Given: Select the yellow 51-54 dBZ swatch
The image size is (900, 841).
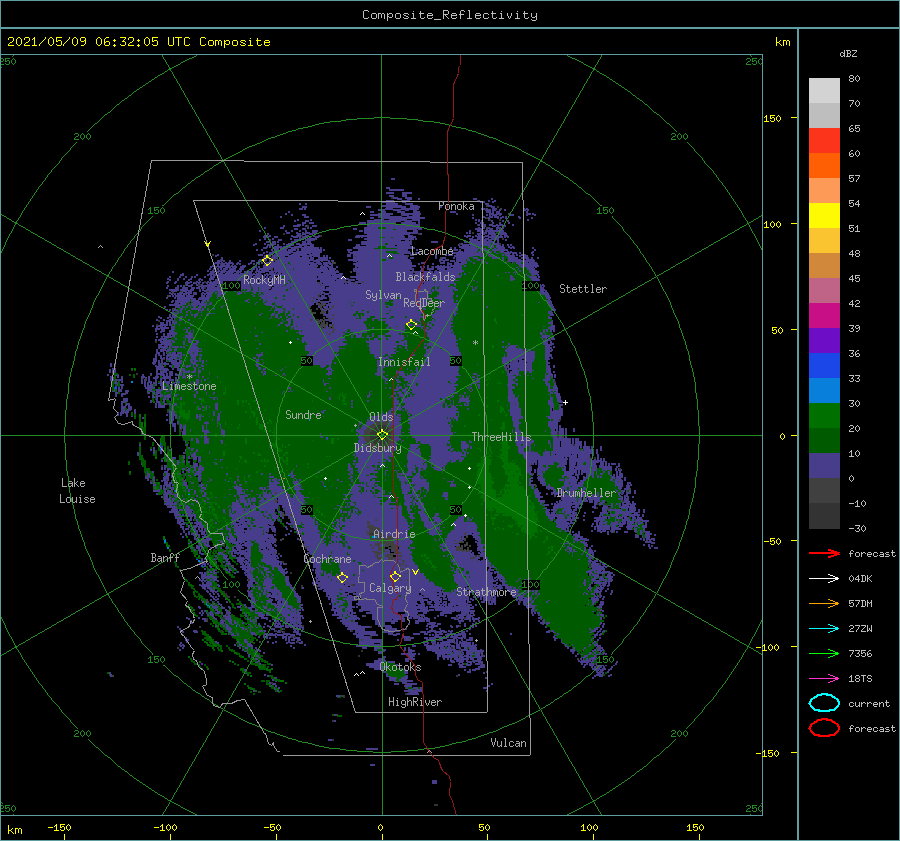Looking at the screenshot, I should click(x=824, y=215).
